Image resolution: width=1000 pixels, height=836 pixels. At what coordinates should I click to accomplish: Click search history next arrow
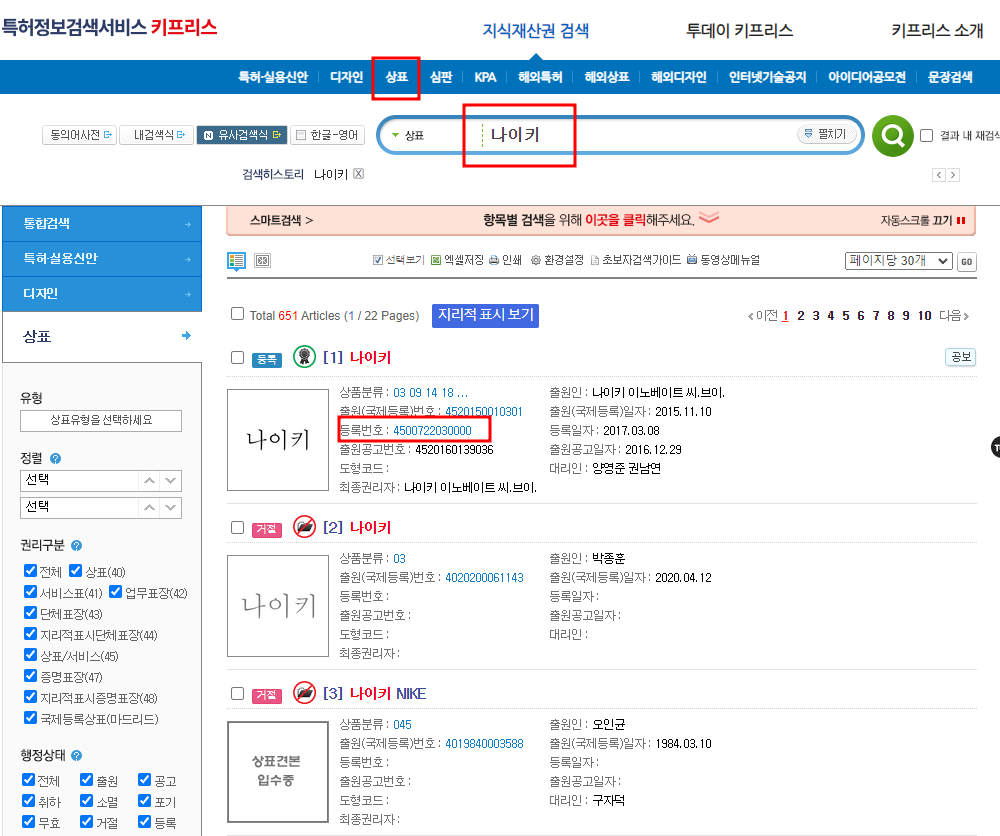(953, 175)
